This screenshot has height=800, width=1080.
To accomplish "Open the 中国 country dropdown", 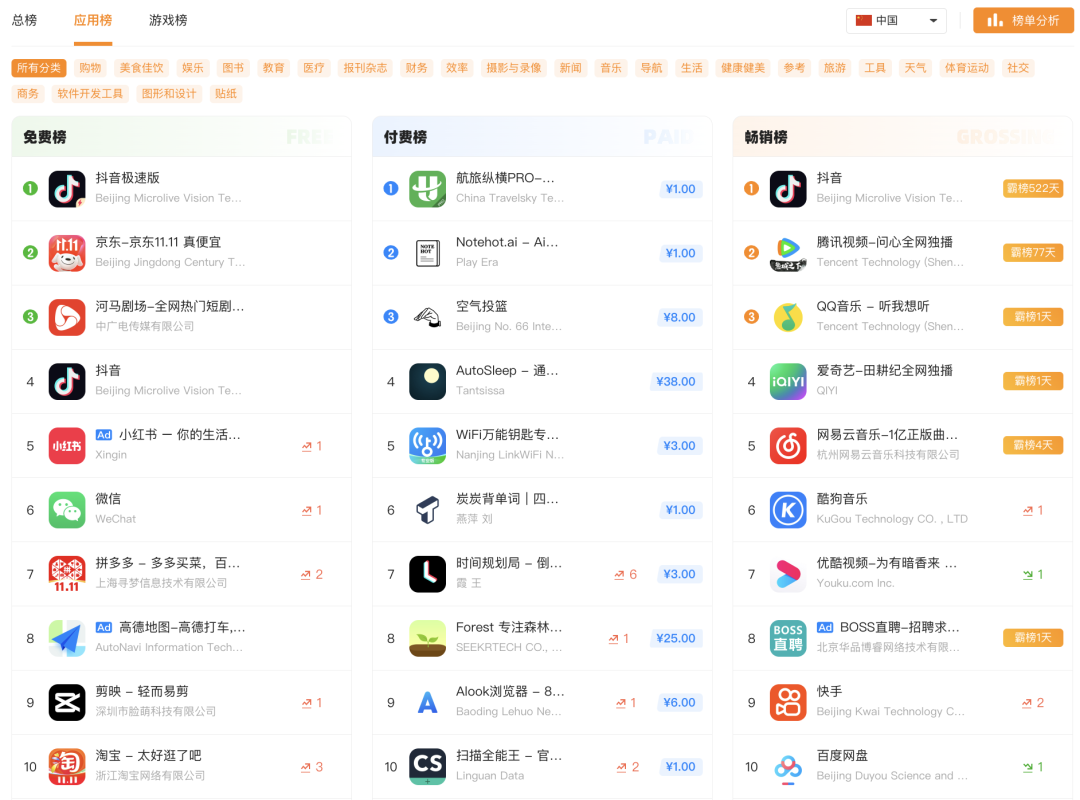I will pyautogui.click(x=896, y=21).
